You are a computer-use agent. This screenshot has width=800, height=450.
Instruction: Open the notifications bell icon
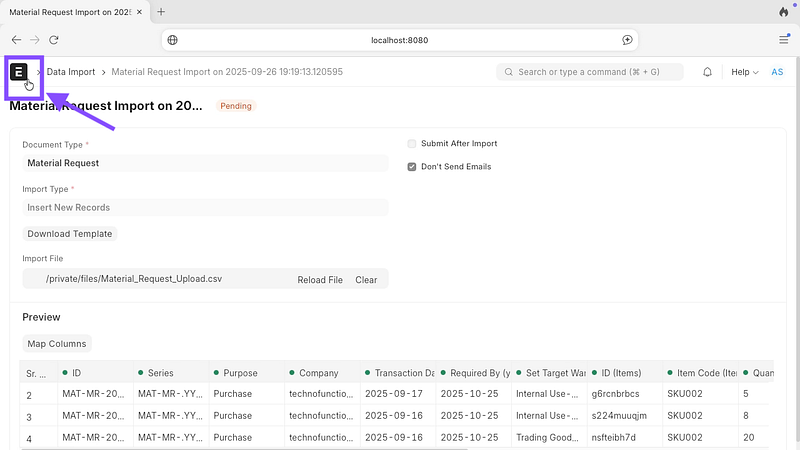click(x=707, y=72)
